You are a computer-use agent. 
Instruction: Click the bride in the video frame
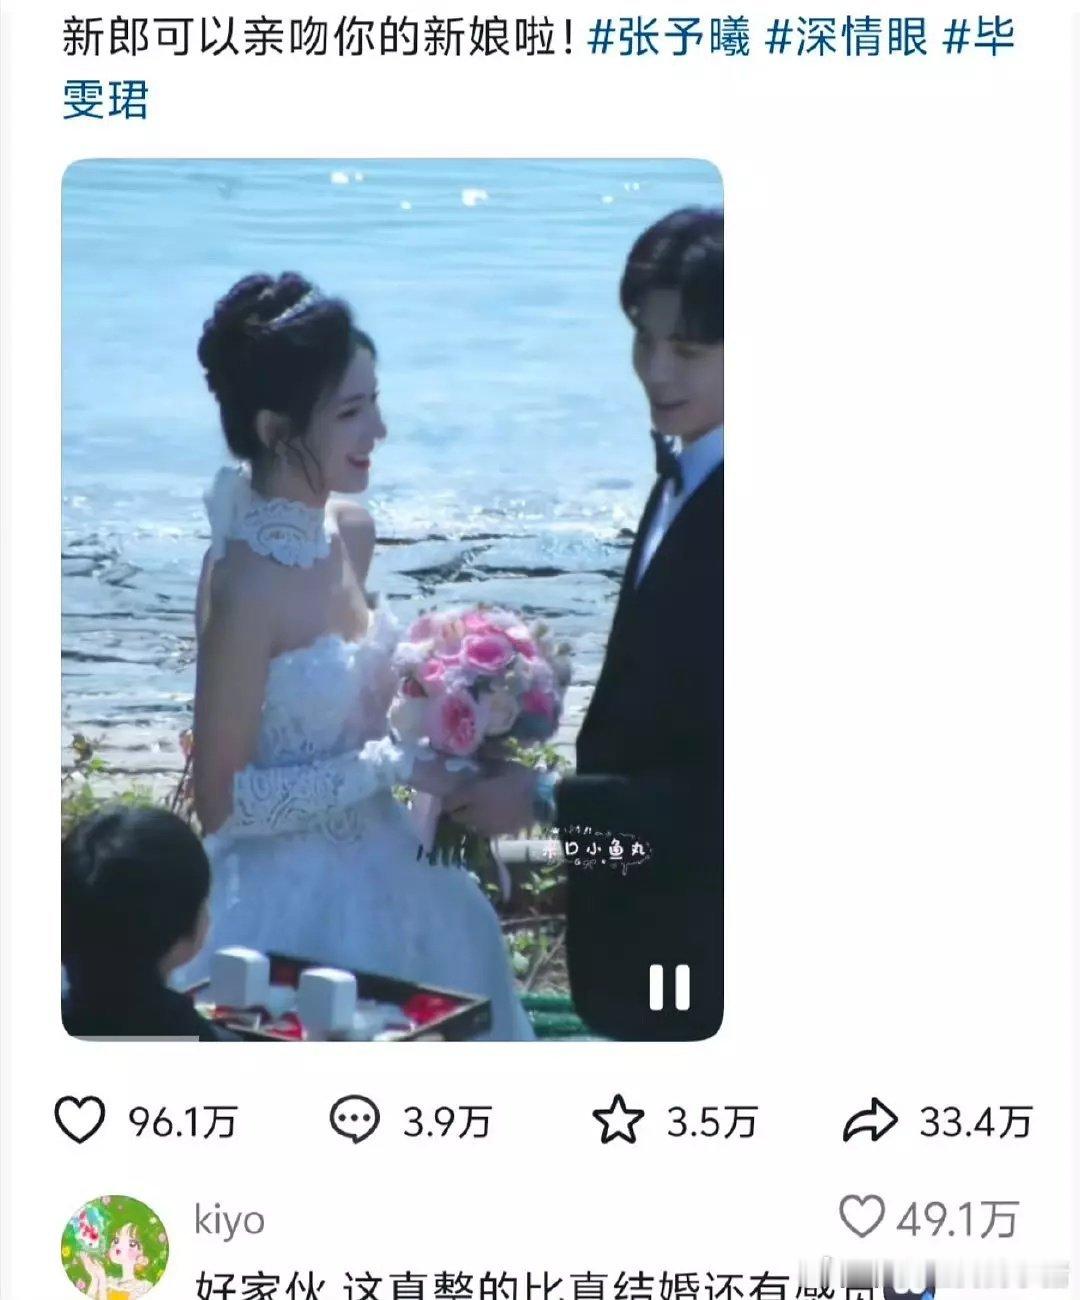tap(330, 640)
